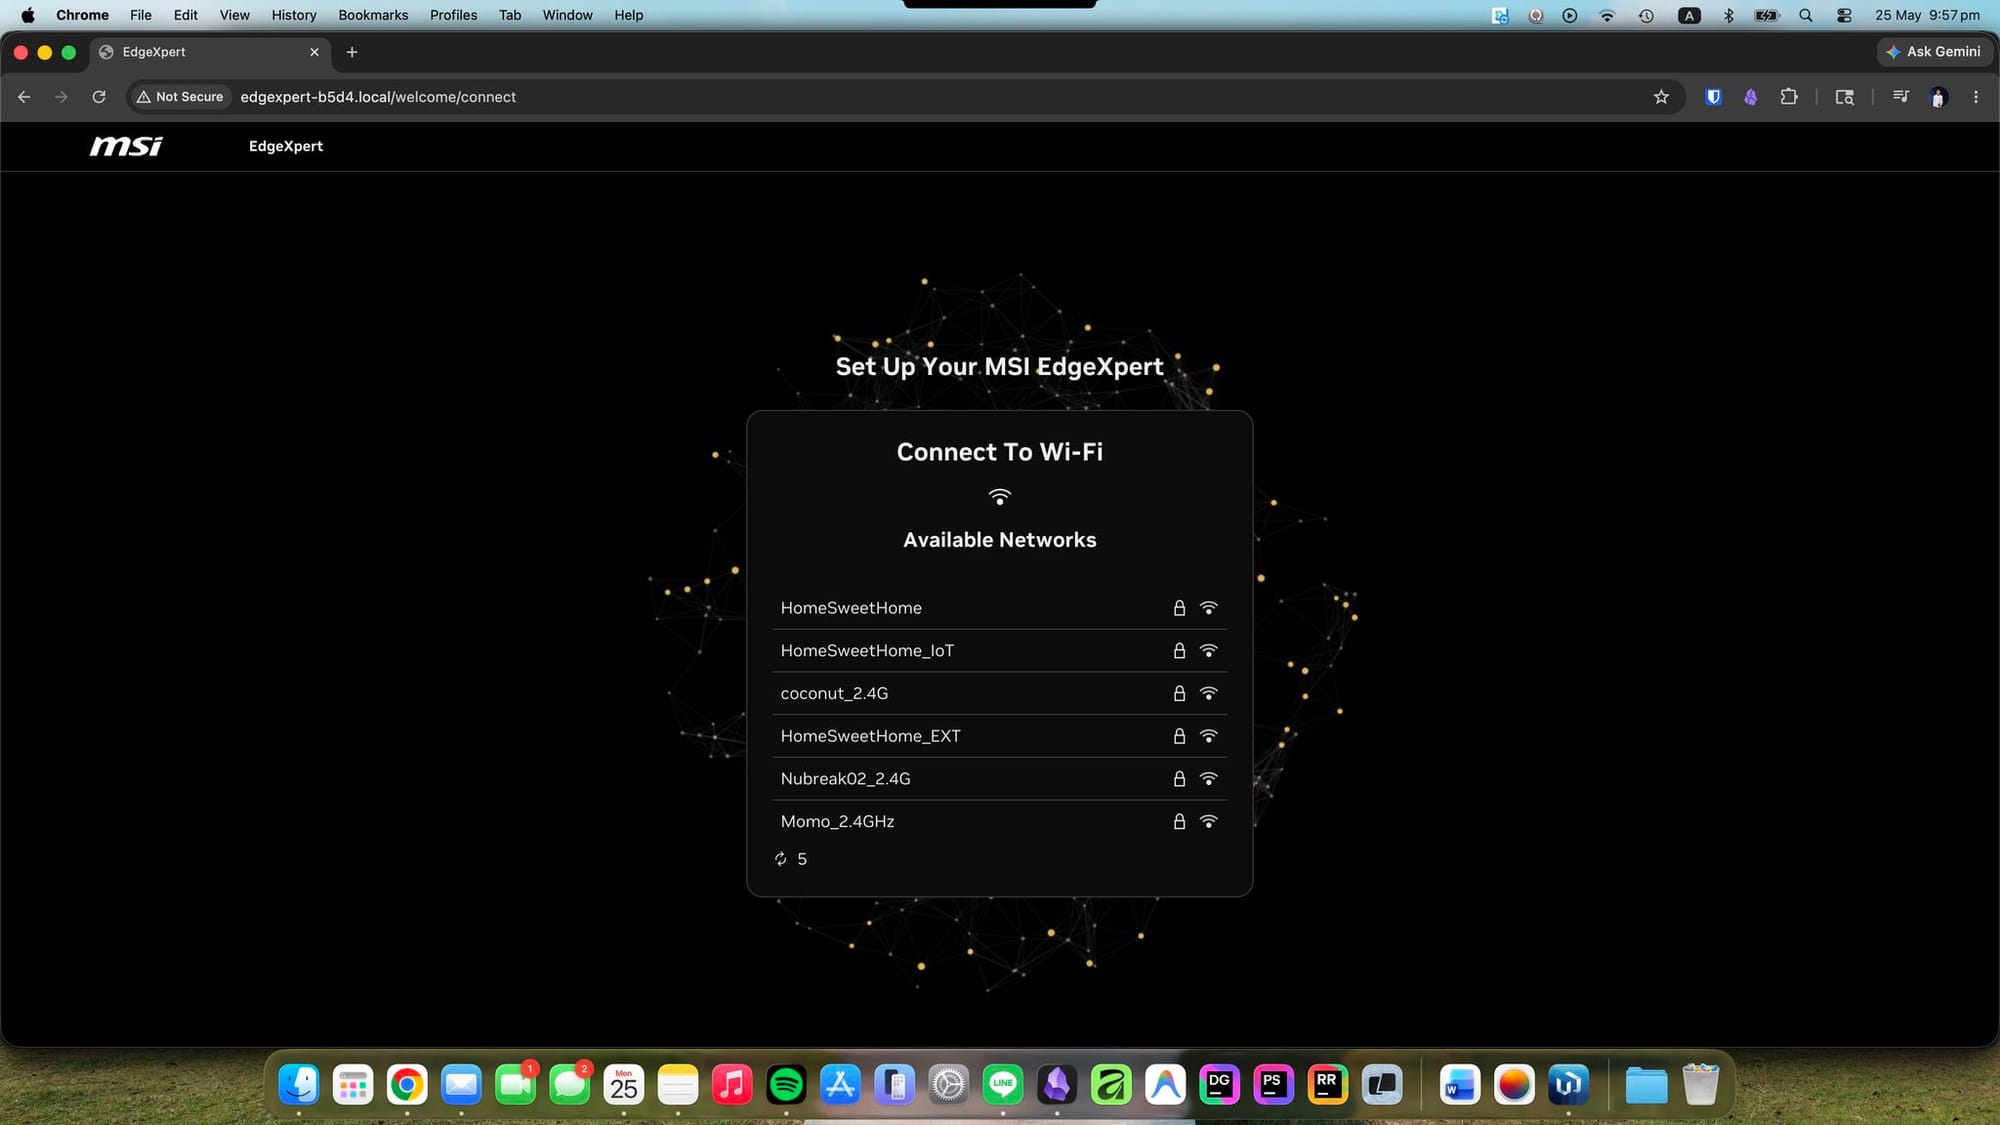The image size is (2000, 1125).
Task: Reload the current page
Action: point(99,97)
